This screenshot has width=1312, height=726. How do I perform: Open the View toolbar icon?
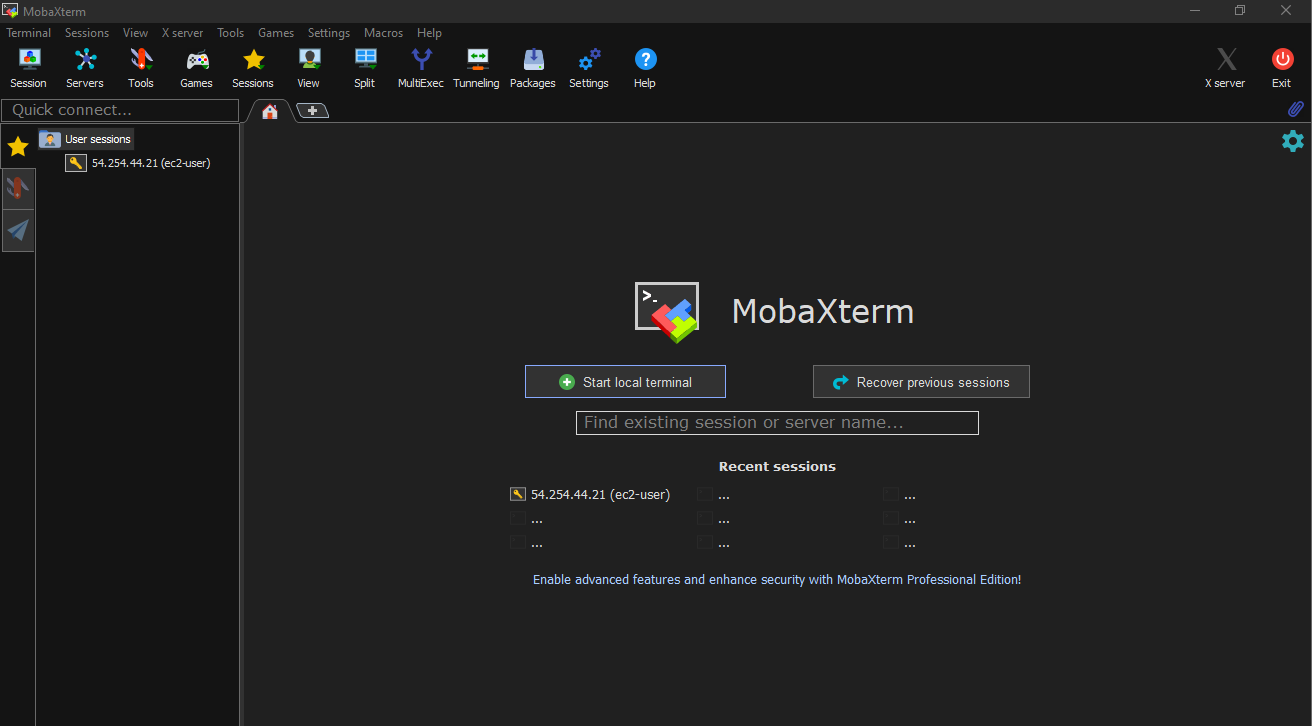point(309,68)
